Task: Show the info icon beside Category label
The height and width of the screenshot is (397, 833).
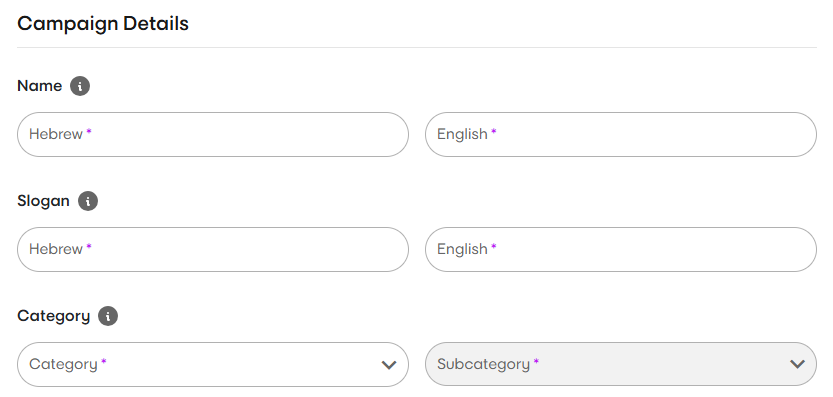Action: click(x=108, y=316)
